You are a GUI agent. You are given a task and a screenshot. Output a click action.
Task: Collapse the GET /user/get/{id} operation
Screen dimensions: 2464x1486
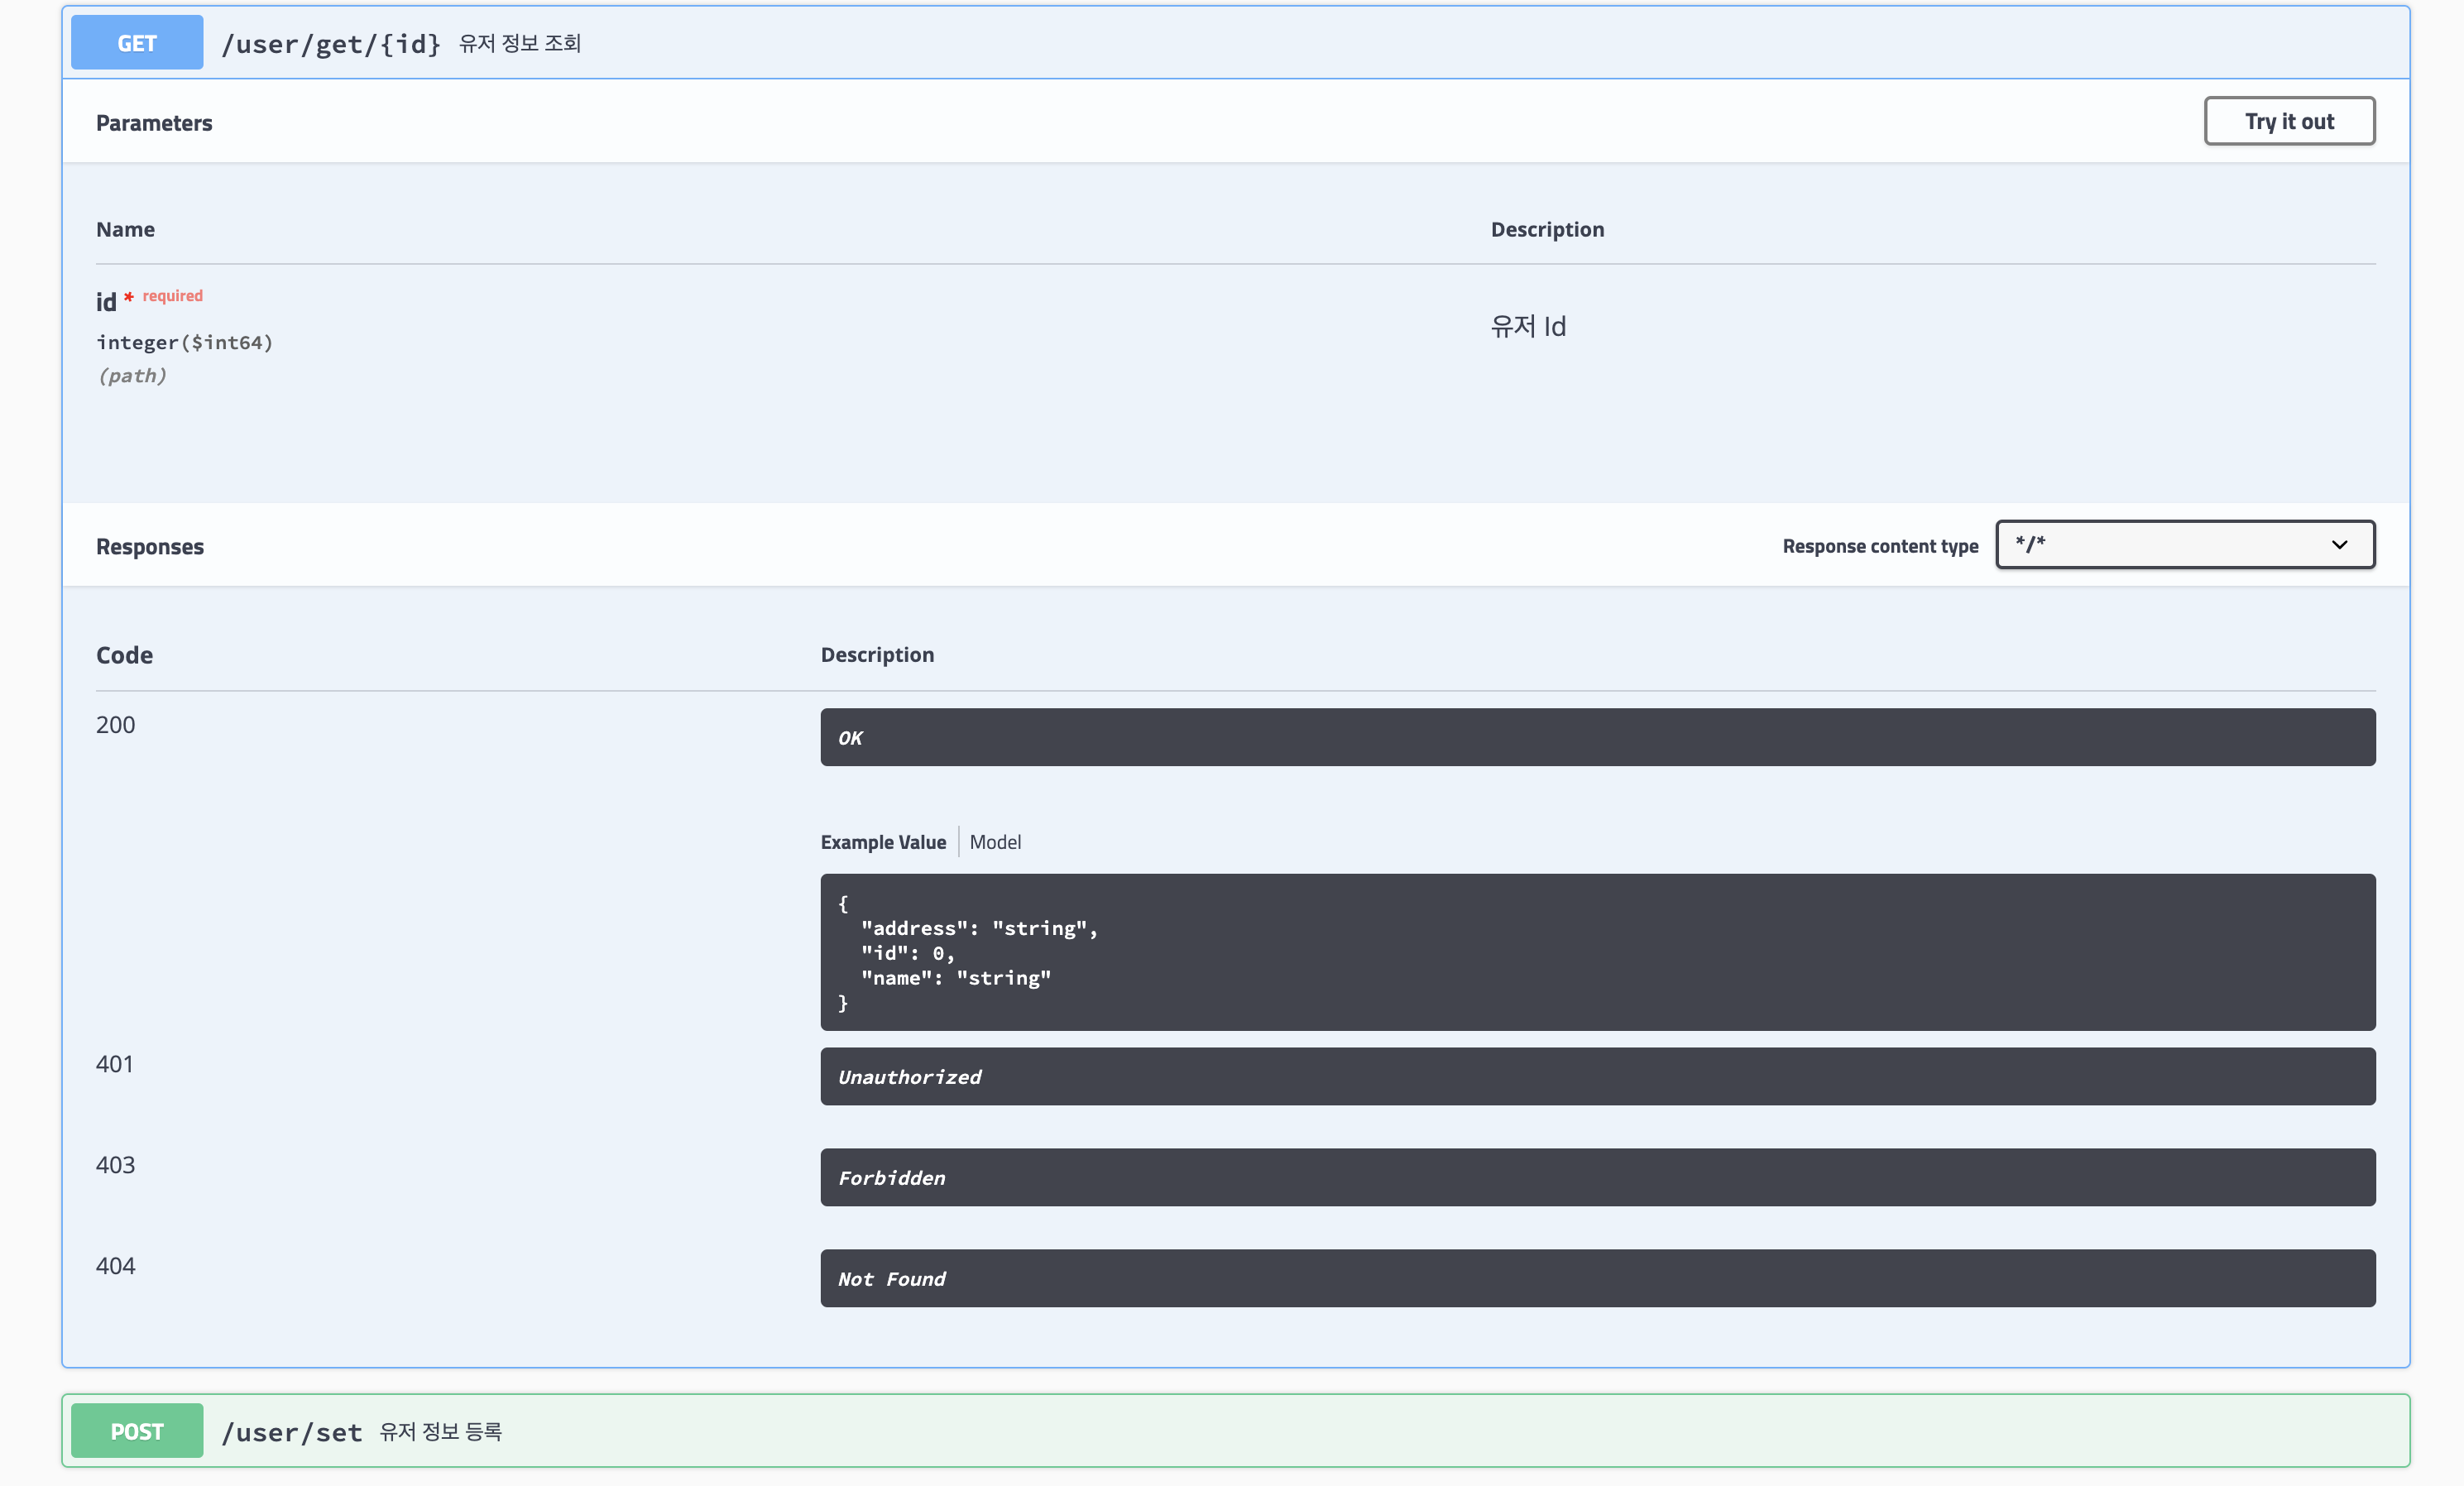click(1200, 43)
